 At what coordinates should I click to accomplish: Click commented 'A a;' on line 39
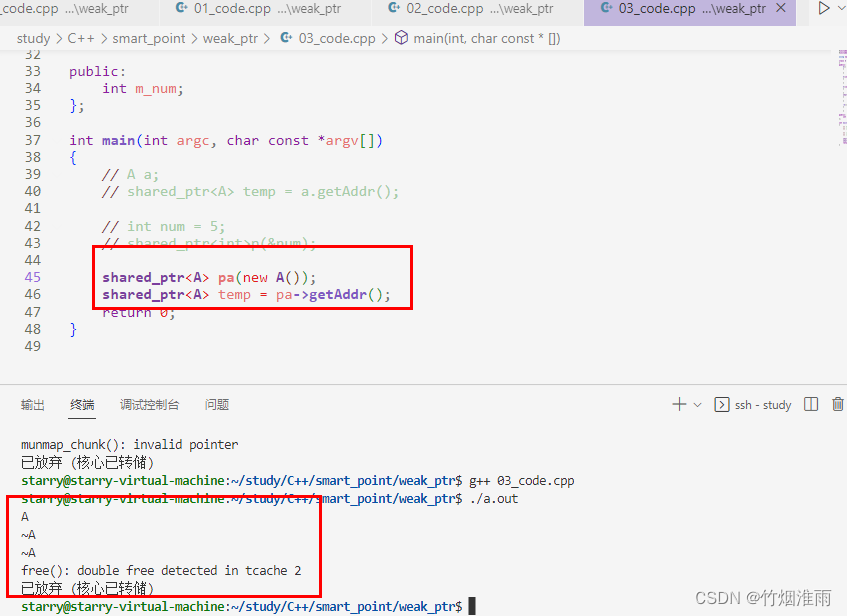pyautogui.click(x=143, y=175)
